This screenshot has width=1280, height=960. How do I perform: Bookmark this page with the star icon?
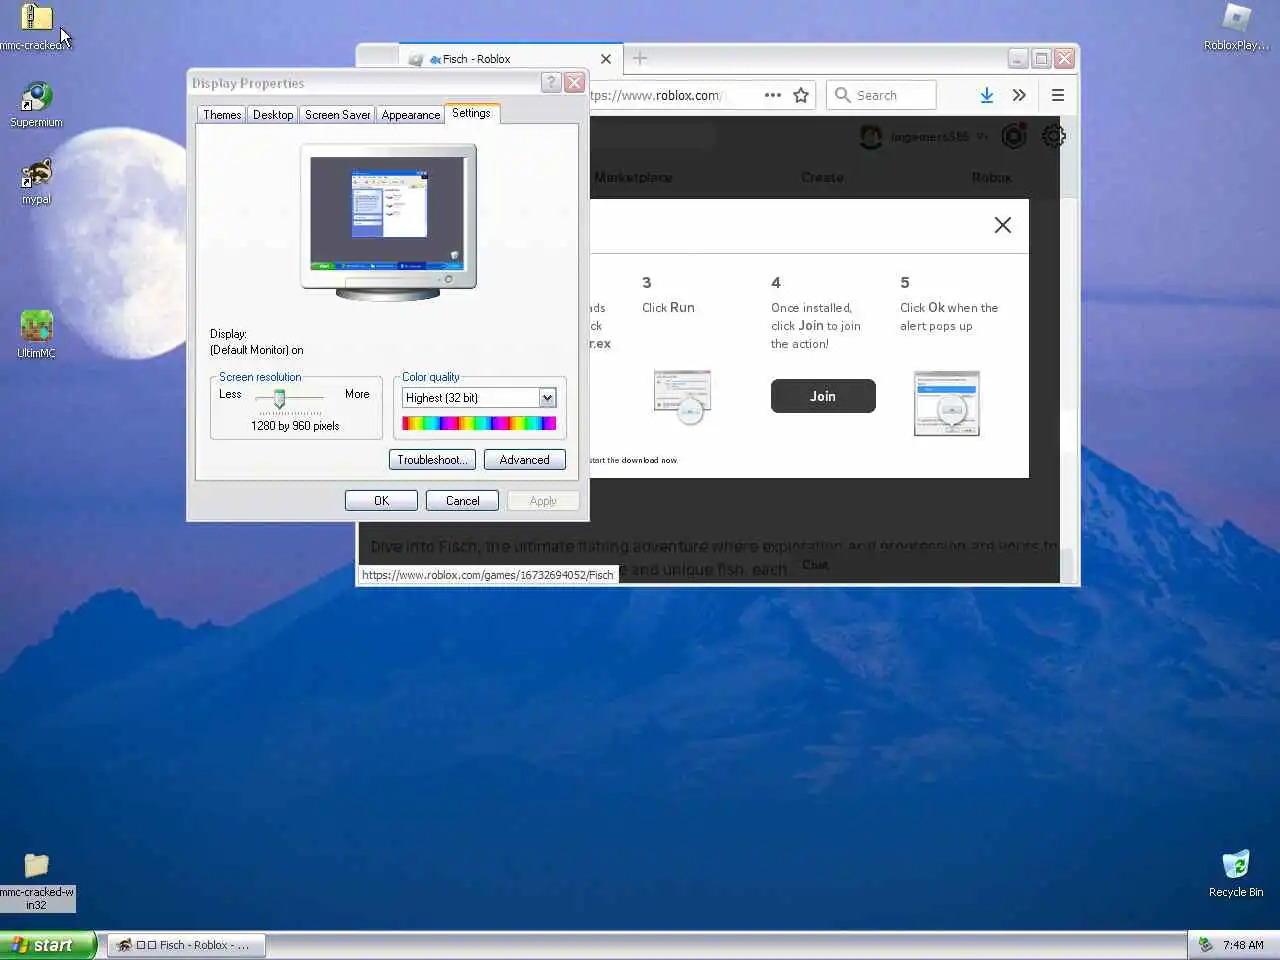tap(801, 95)
